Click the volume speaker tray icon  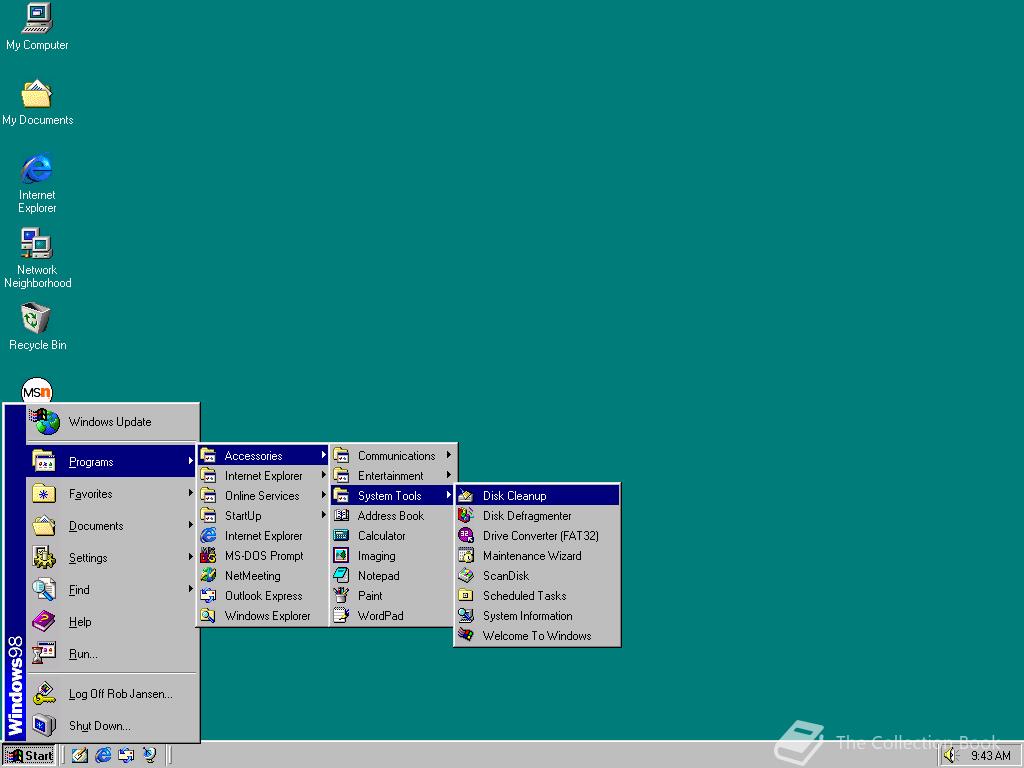coord(950,756)
